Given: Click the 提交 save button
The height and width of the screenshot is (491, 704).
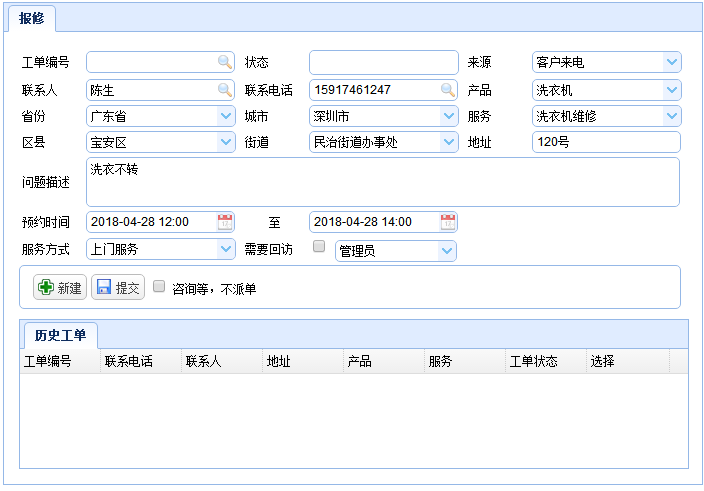Looking at the screenshot, I should pos(118,288).
